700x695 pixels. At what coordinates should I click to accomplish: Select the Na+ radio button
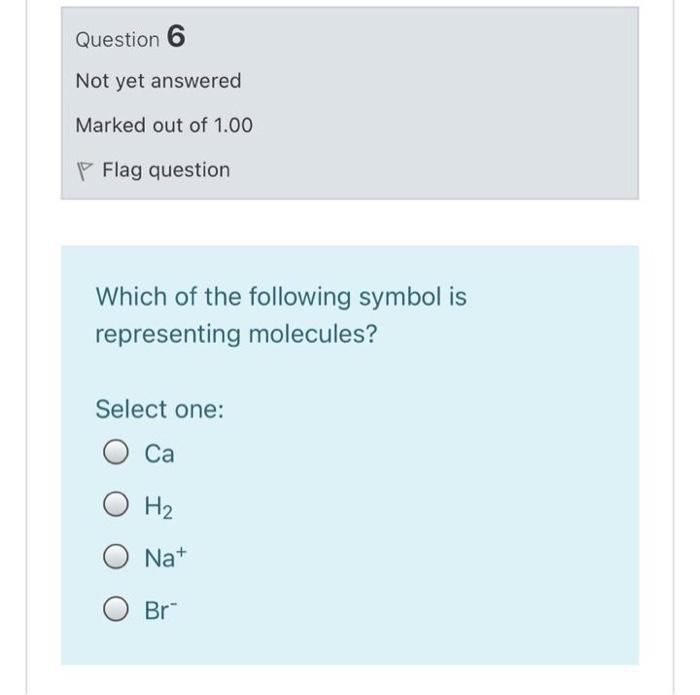(117, 558)
